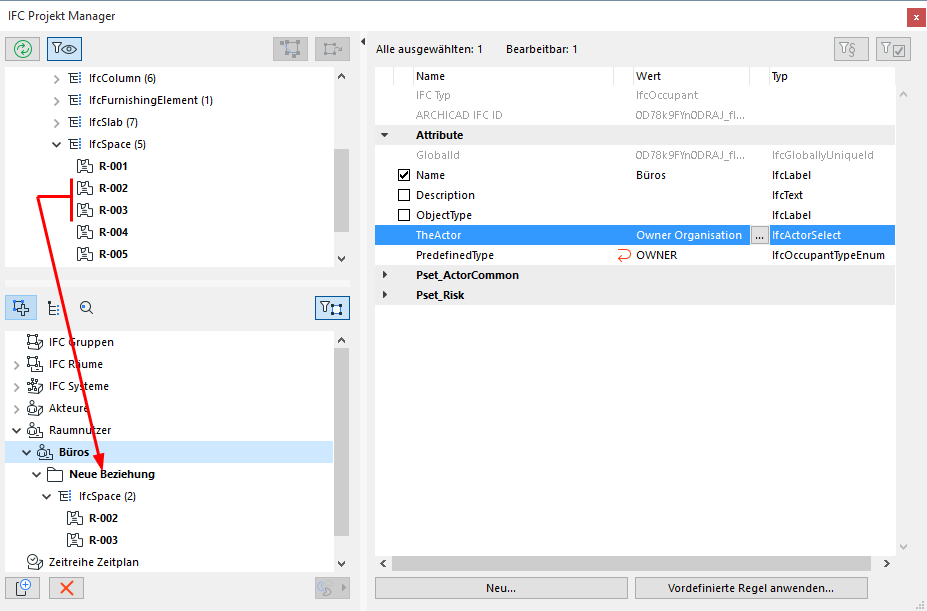The image size is (927, 611).
Task: Click the orange link icon beside OWNER
Action: tap(624, 256)
